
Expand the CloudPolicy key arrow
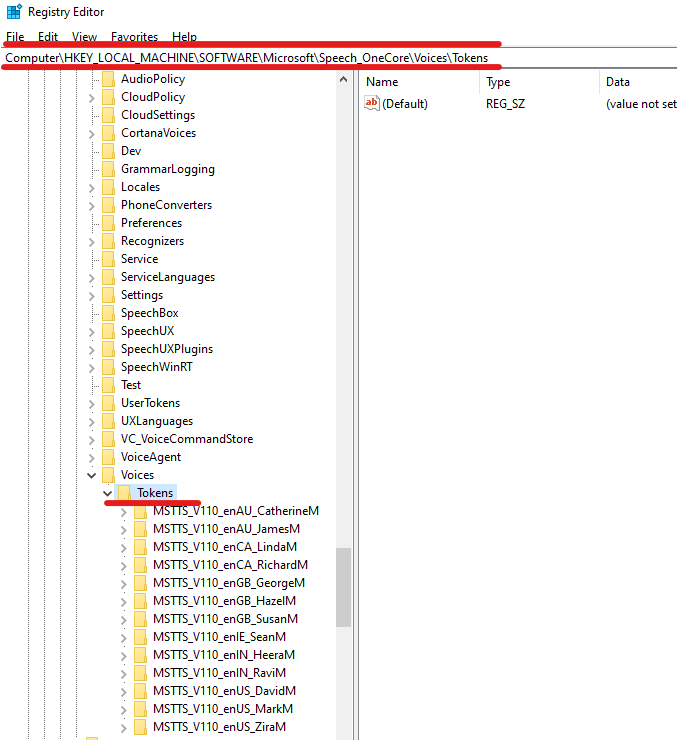click(x=92, y=98)
